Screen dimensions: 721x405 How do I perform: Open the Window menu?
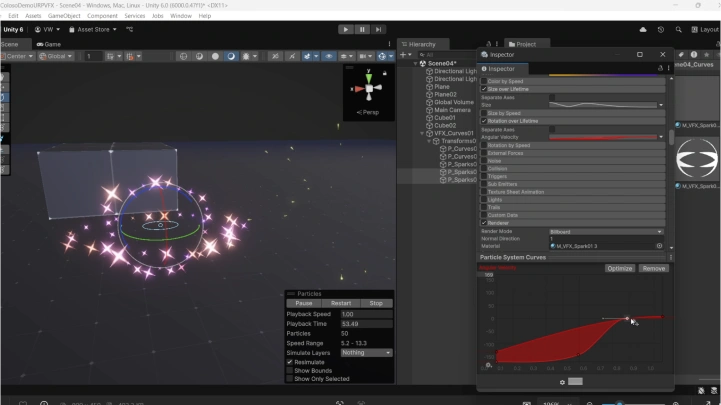[181, 16]
